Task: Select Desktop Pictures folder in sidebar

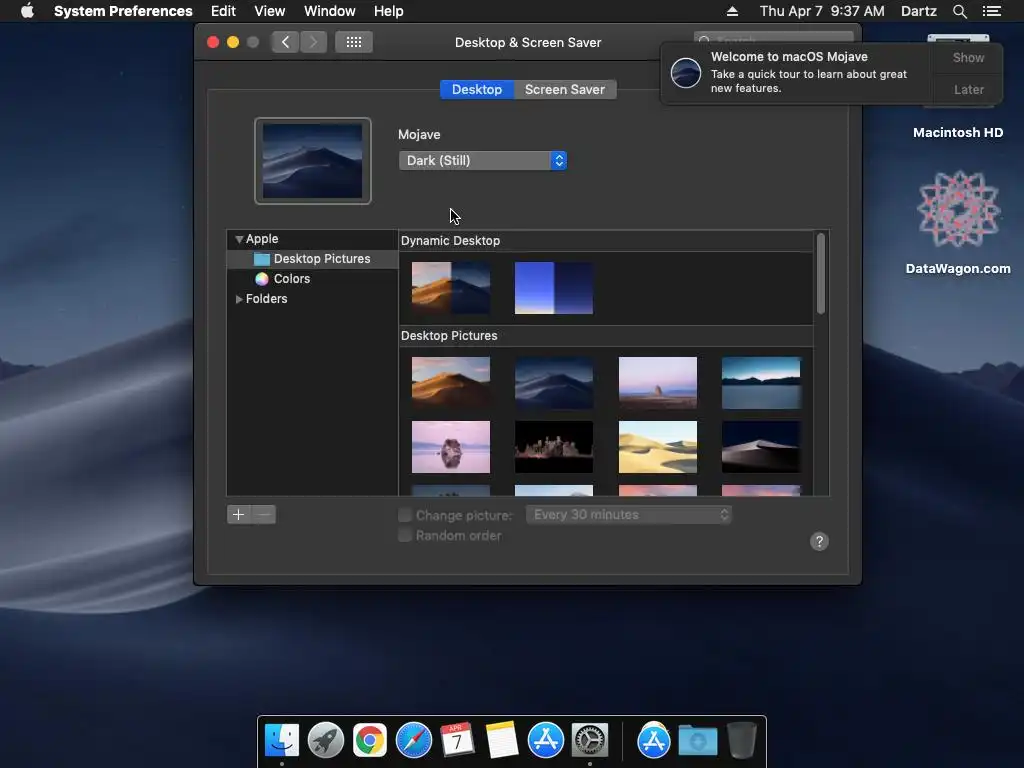Action: [312, 259]
